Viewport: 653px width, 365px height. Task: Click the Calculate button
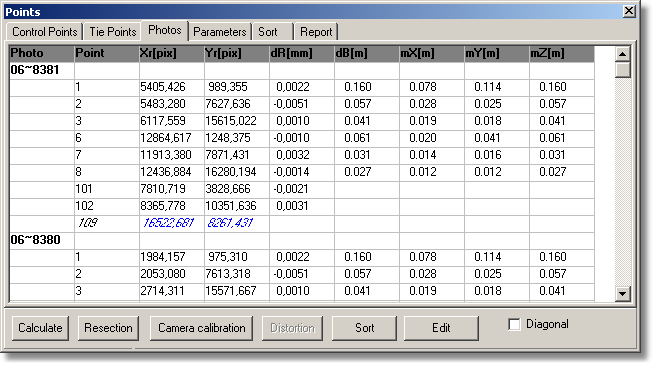pyautogui.click(x=40, y=328)
